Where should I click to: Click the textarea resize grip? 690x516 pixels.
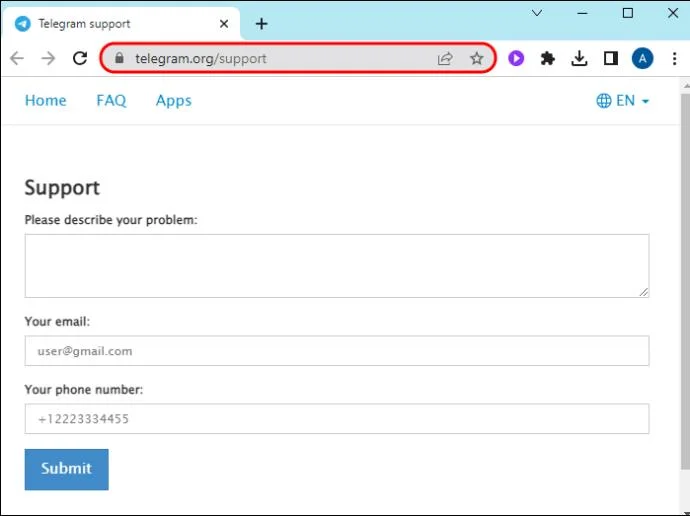[644, 292]
